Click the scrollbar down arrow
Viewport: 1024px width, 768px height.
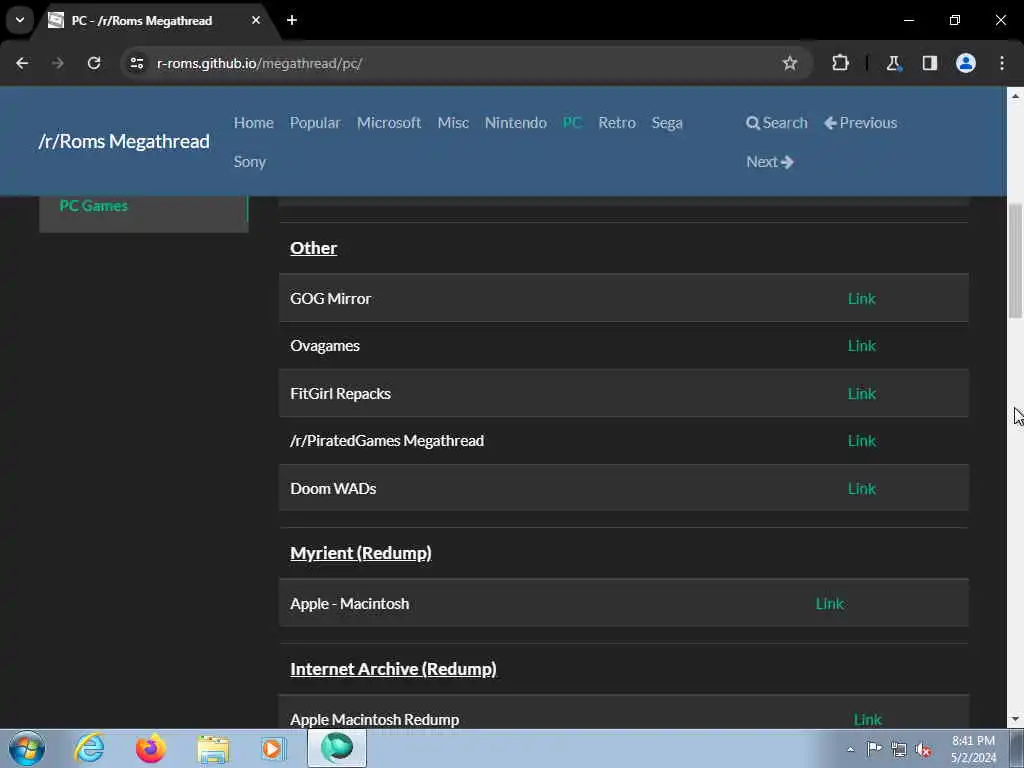tap(1015, 720)
